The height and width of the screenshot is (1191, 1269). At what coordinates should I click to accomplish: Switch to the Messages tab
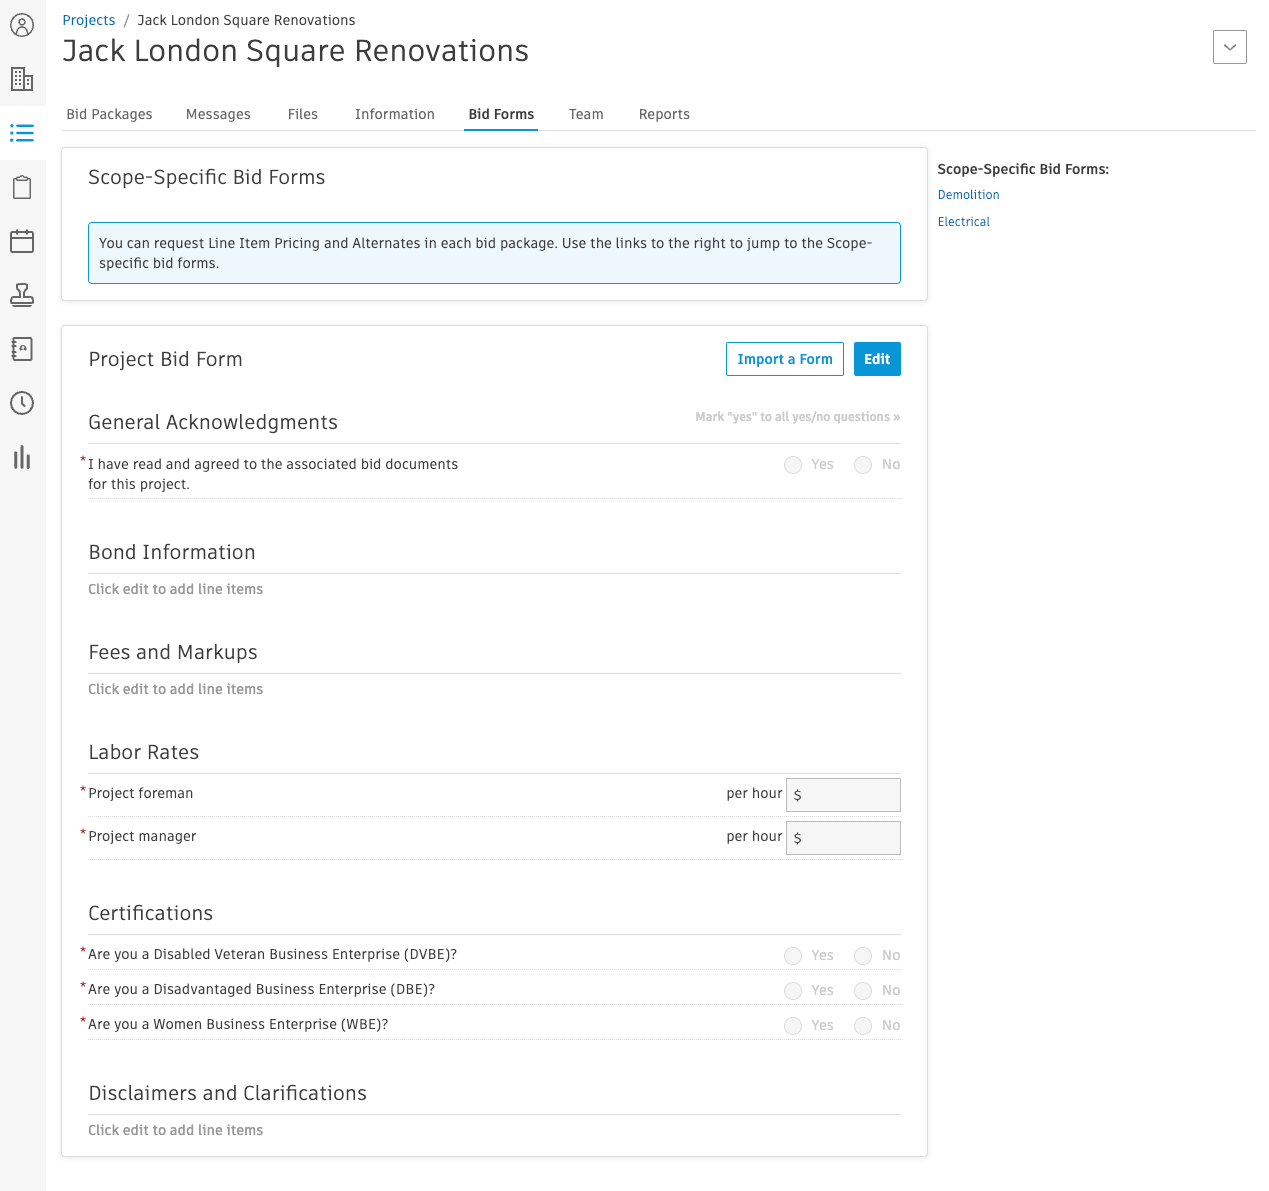[218, 114]
